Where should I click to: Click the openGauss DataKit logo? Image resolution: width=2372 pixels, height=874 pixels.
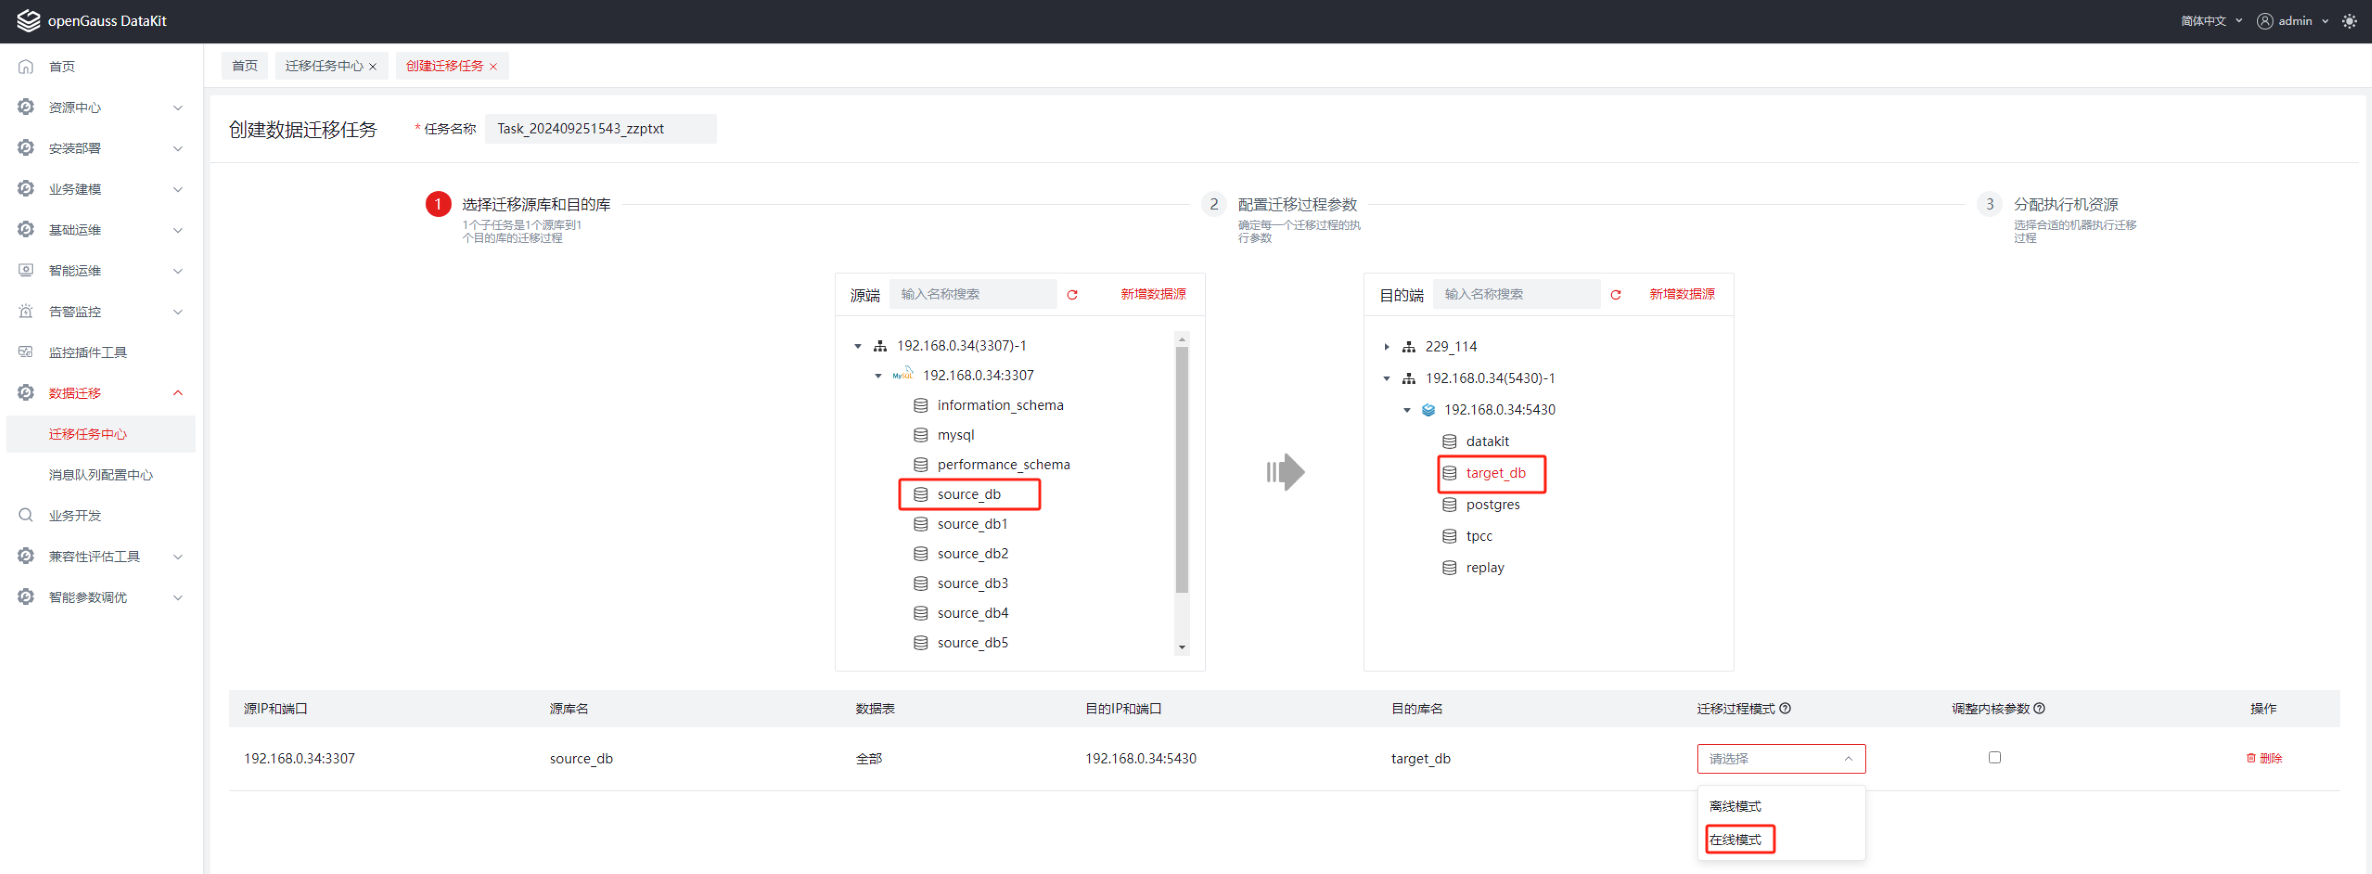click(28, 21)
